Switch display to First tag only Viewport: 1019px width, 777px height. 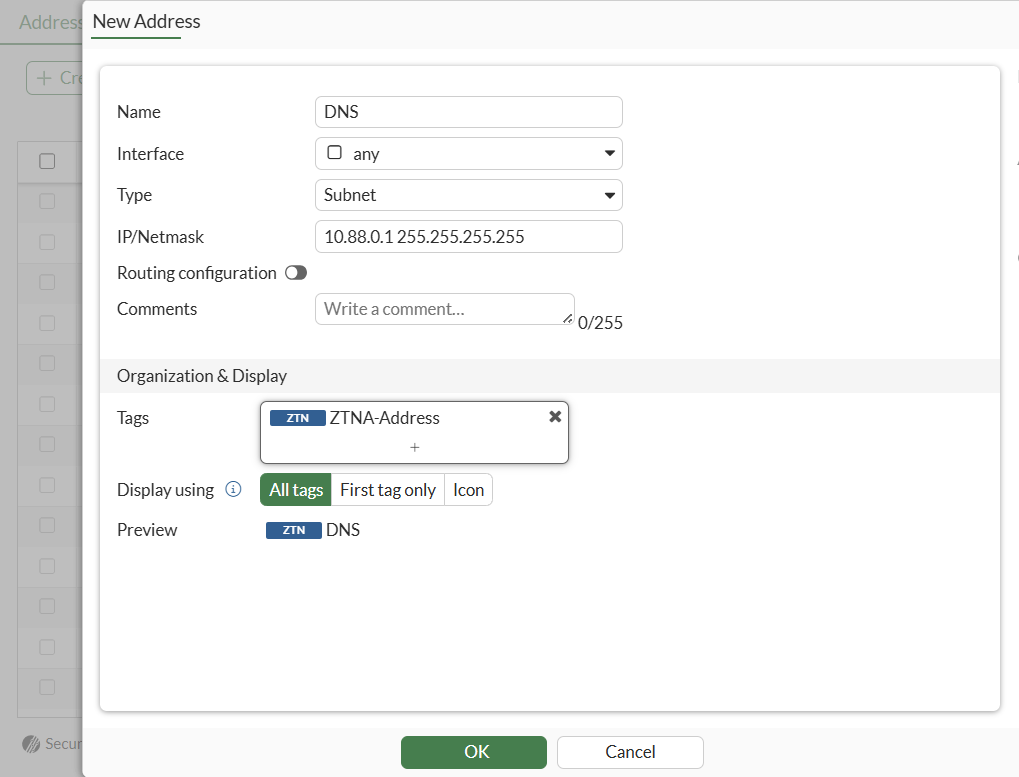388,490
